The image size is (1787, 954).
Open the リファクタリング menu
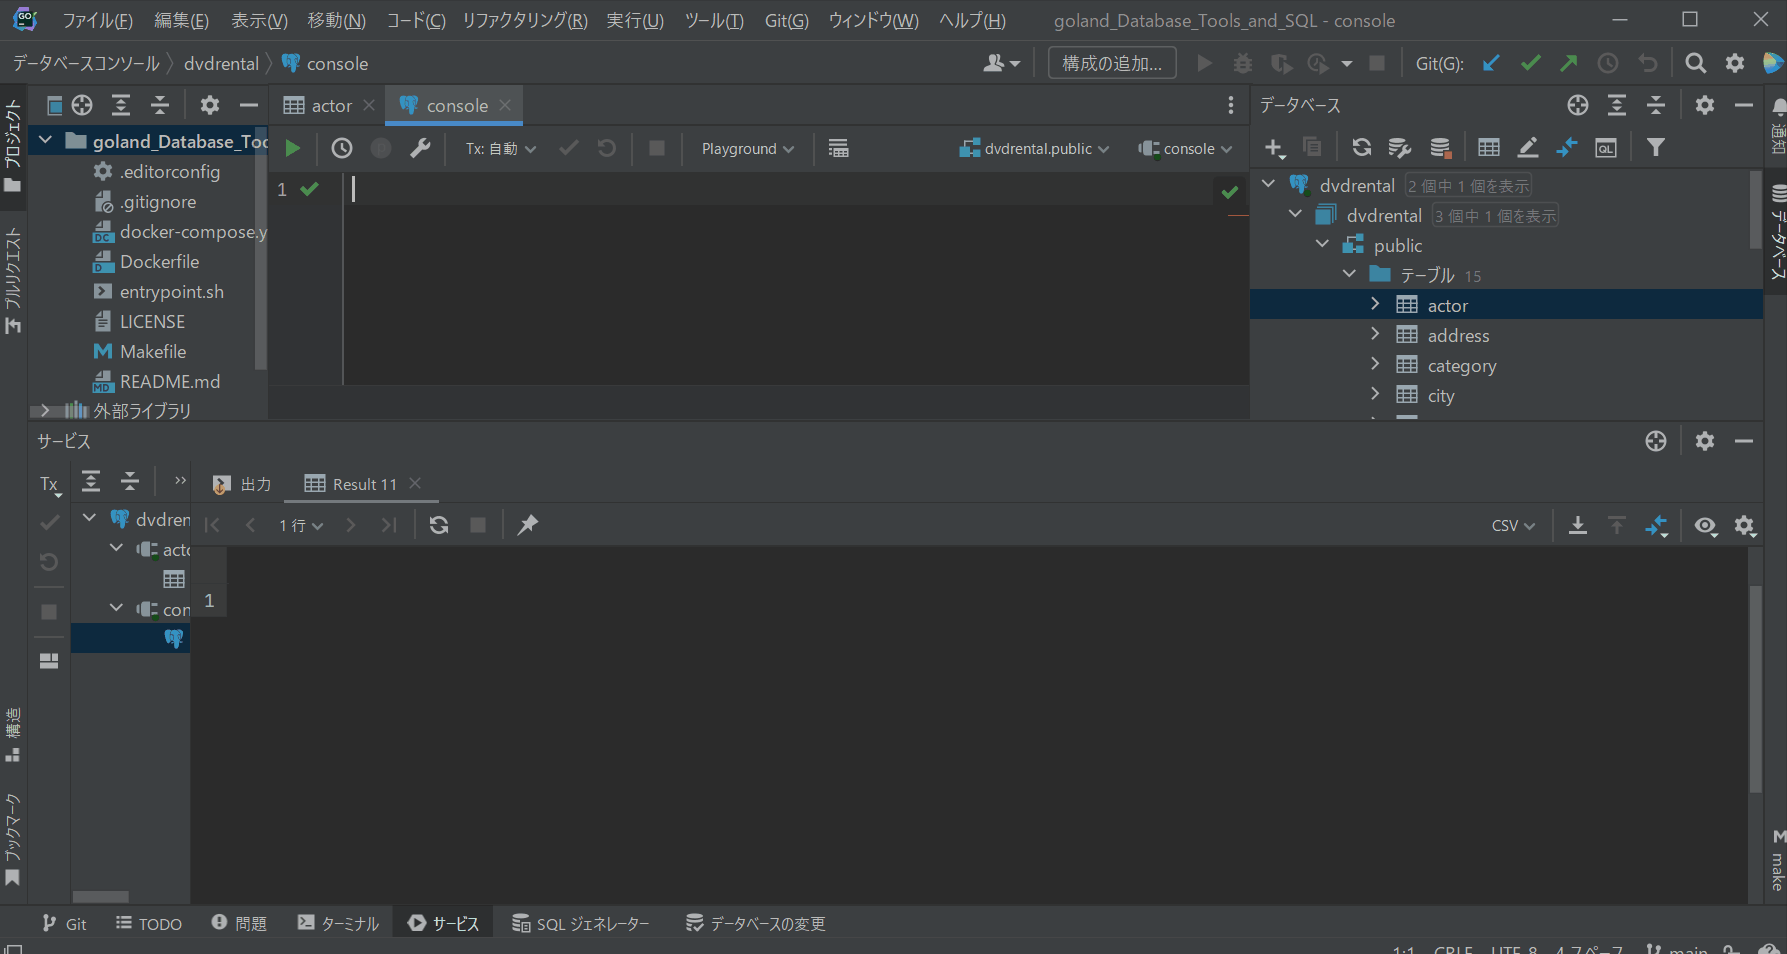coord(525,21)
